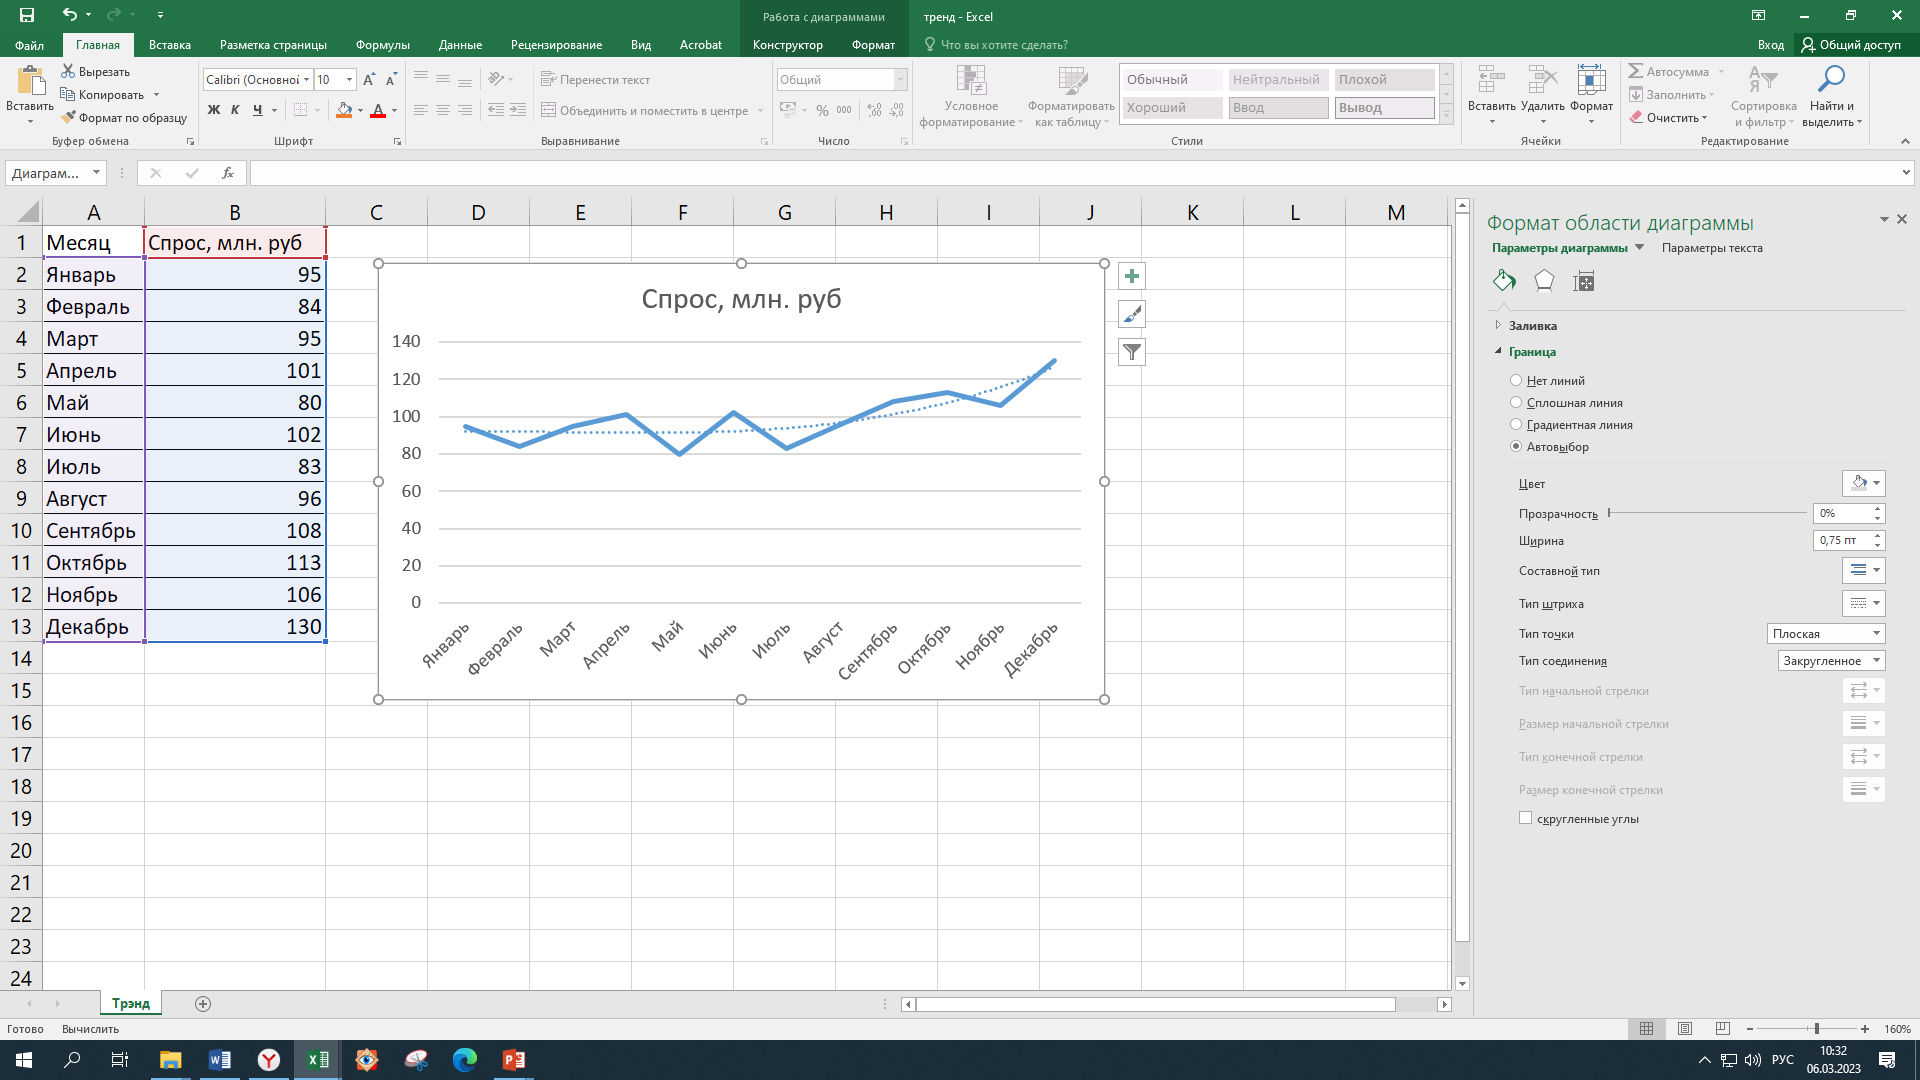Click the Chart Filters funnel button
This screenshot has height=1080, width=1920.
tap(1131, 352)
